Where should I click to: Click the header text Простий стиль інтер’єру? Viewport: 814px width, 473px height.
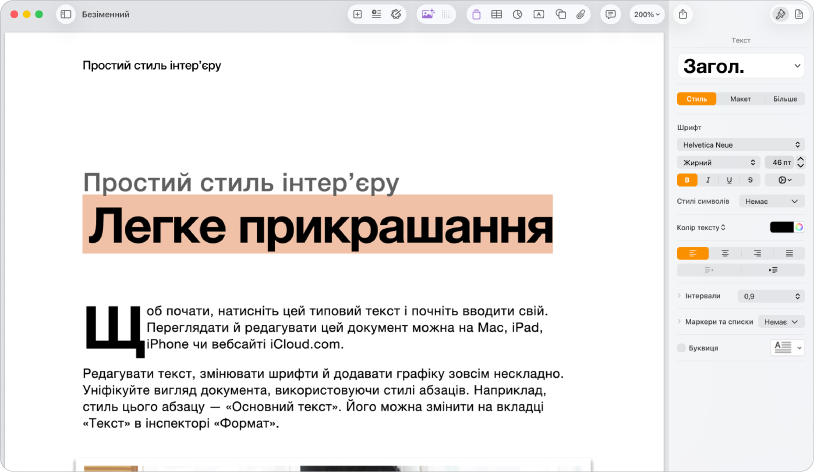tap(152, 65)
